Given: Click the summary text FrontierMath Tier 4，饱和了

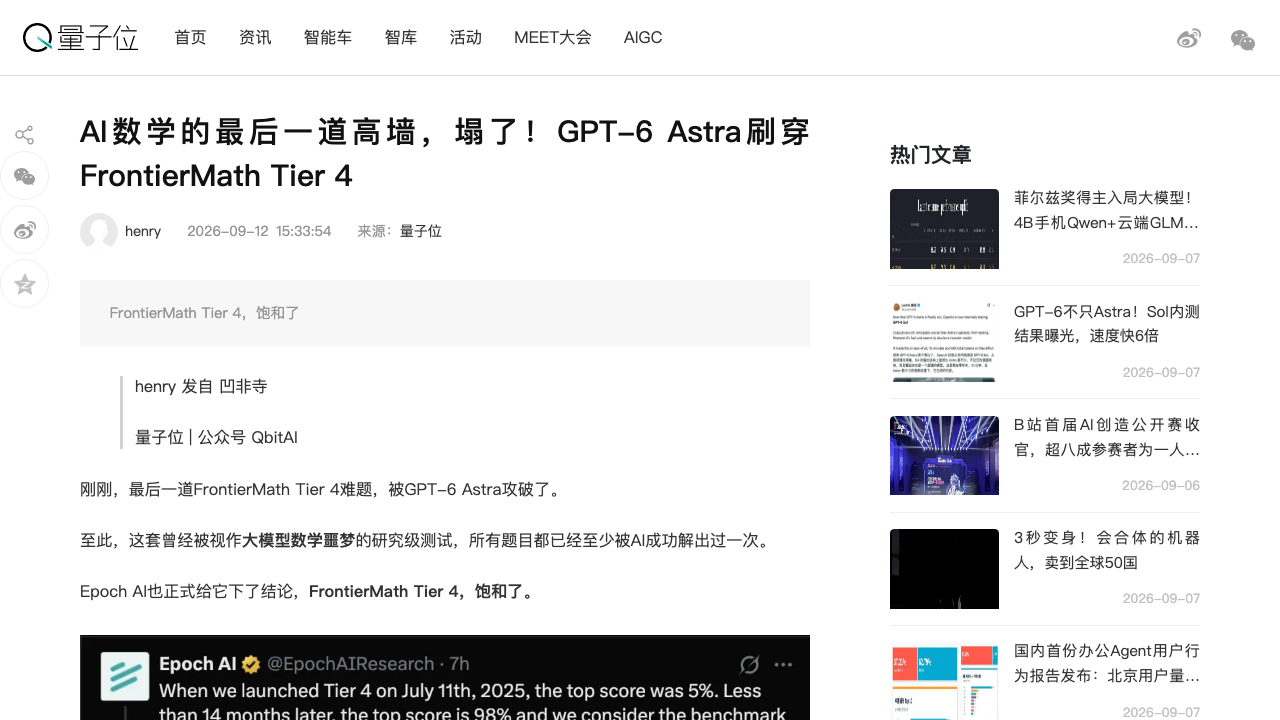Looking at the screenshot, I should pyautogui.click(x=205, y=313).
